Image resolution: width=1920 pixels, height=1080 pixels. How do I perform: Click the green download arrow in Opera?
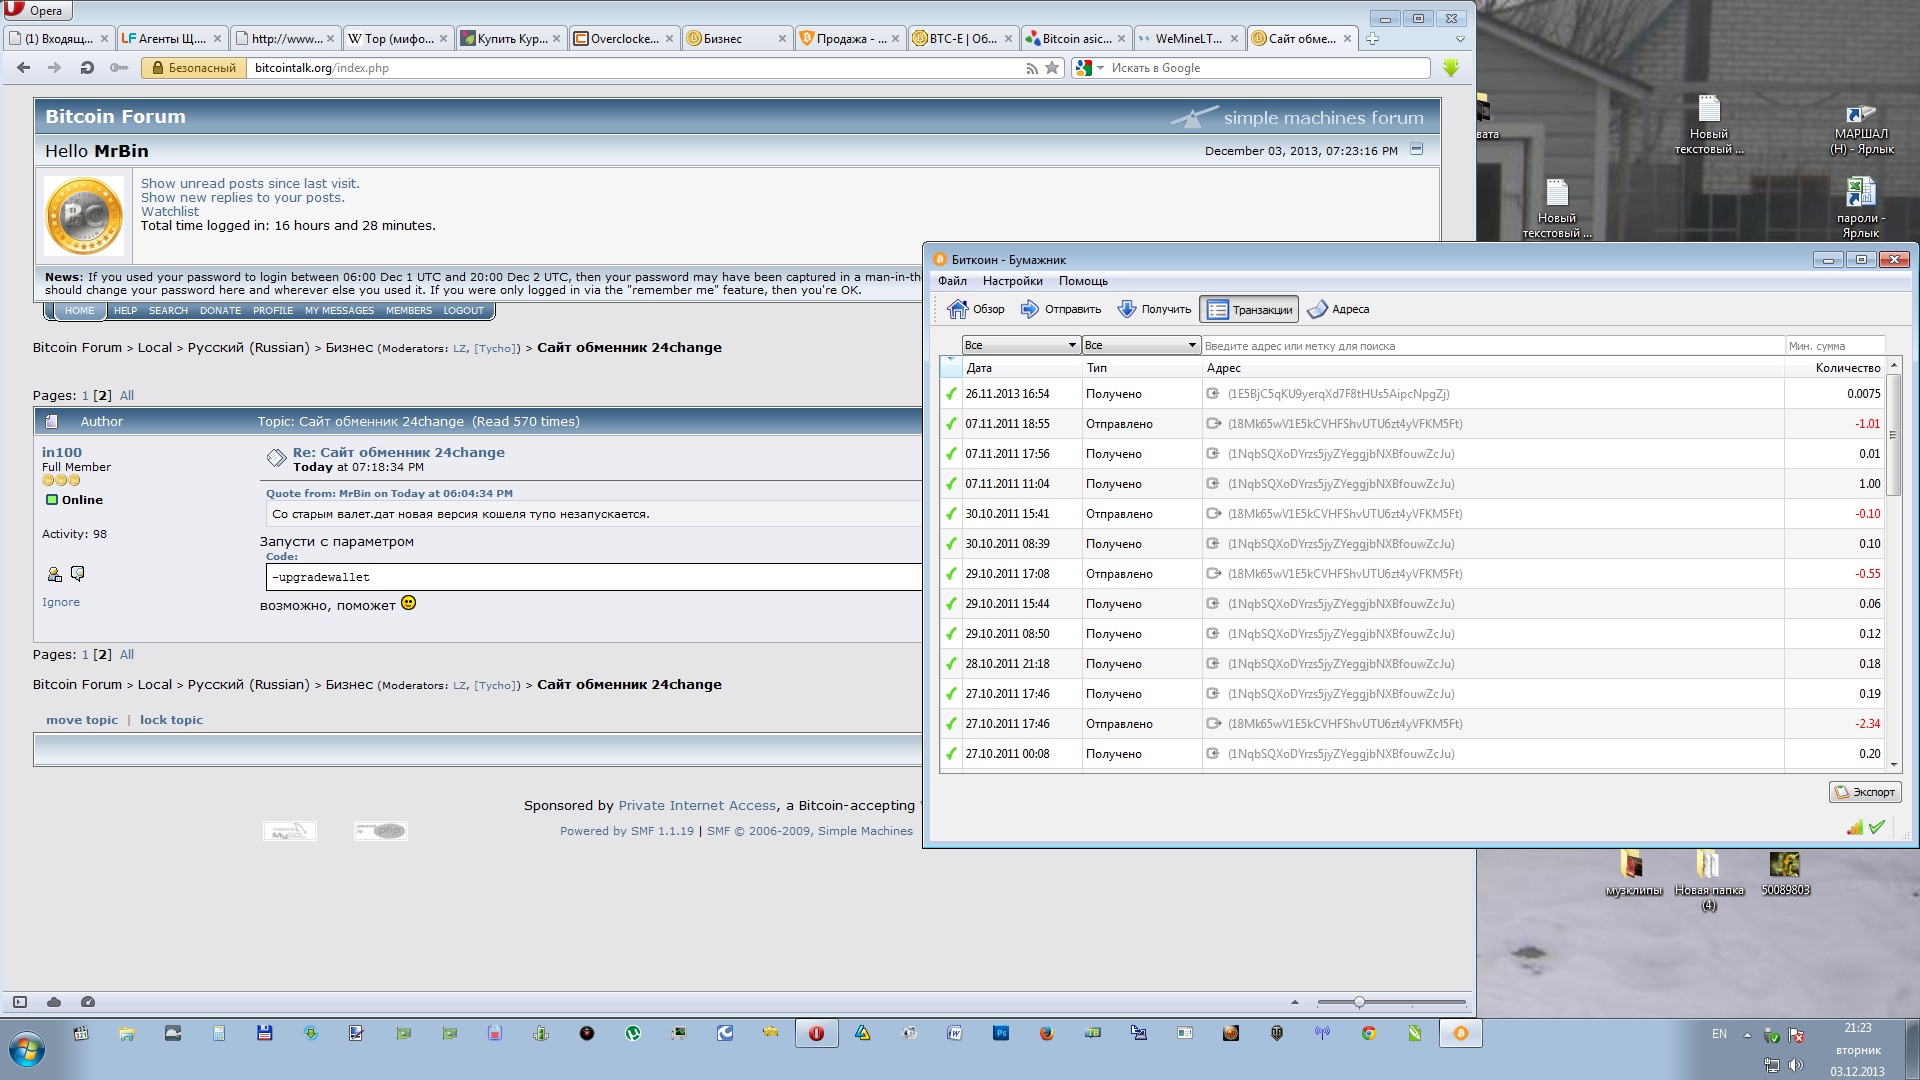click(x=1451, y=68)
